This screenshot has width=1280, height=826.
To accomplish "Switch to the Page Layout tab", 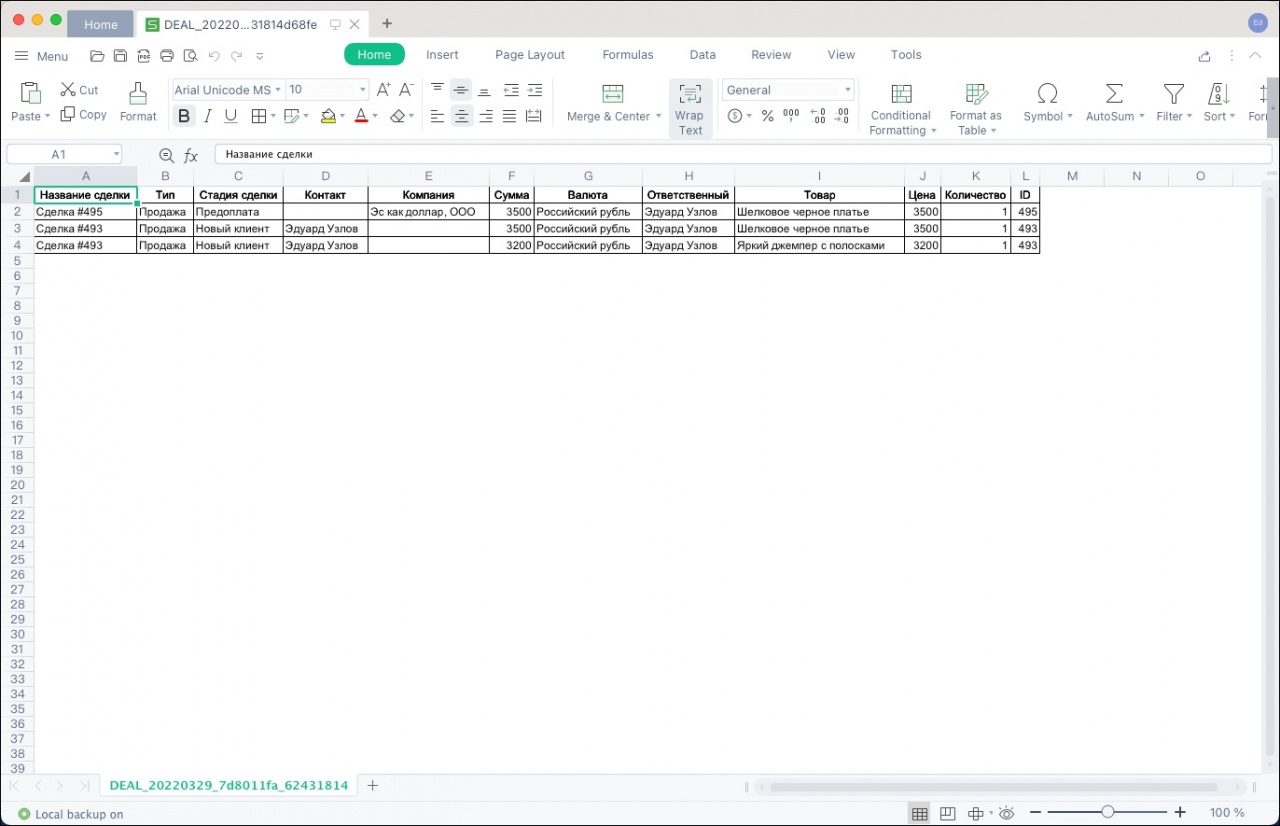I will [x=529, y=55].
